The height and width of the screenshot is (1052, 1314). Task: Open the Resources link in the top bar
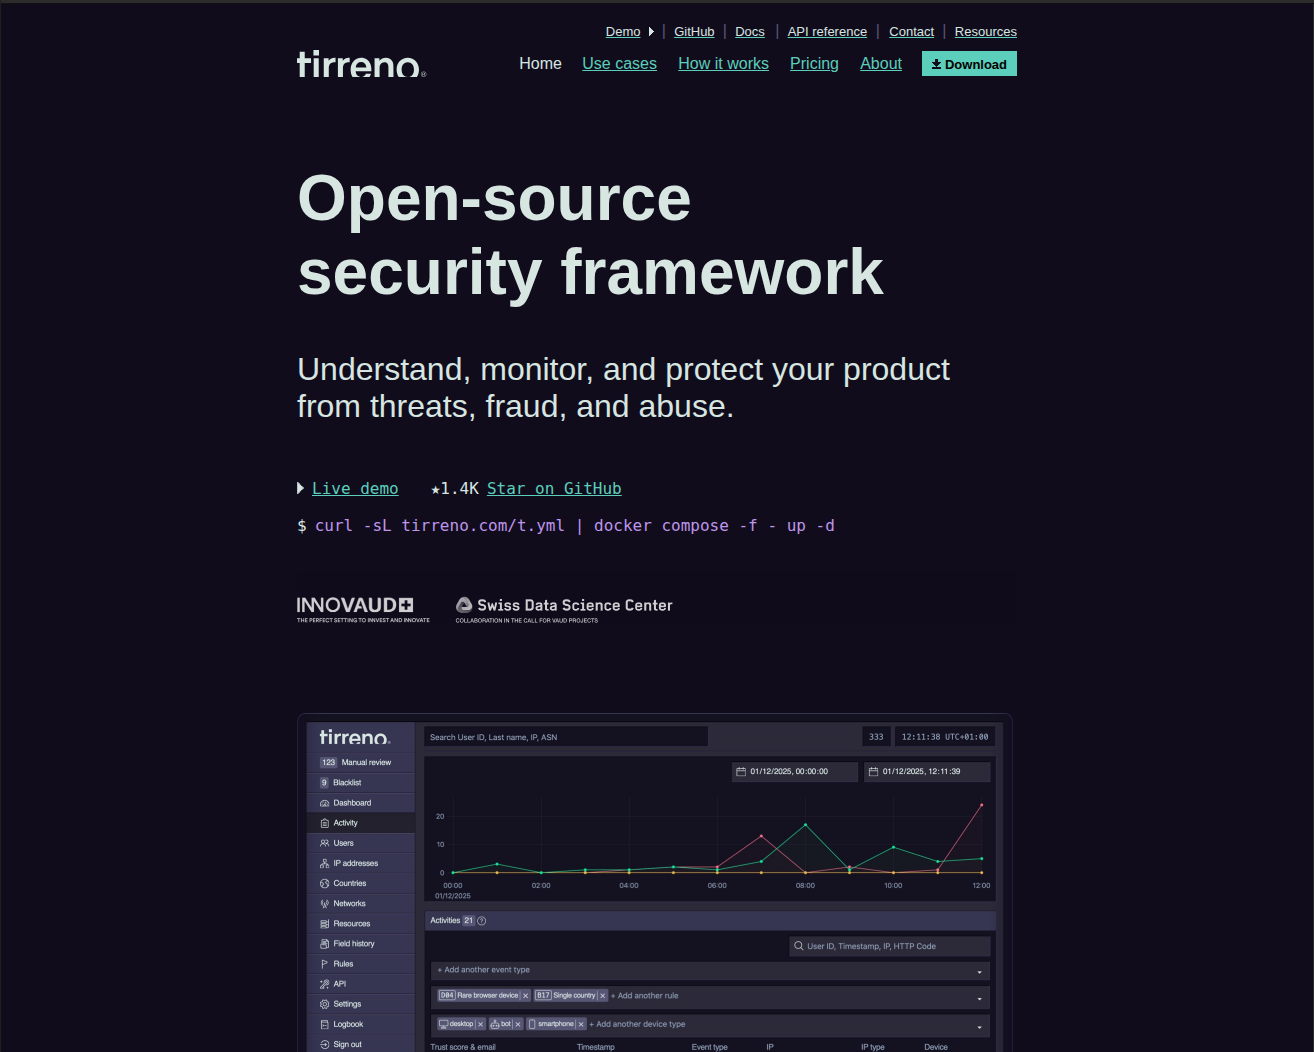(x=986, y=32)
